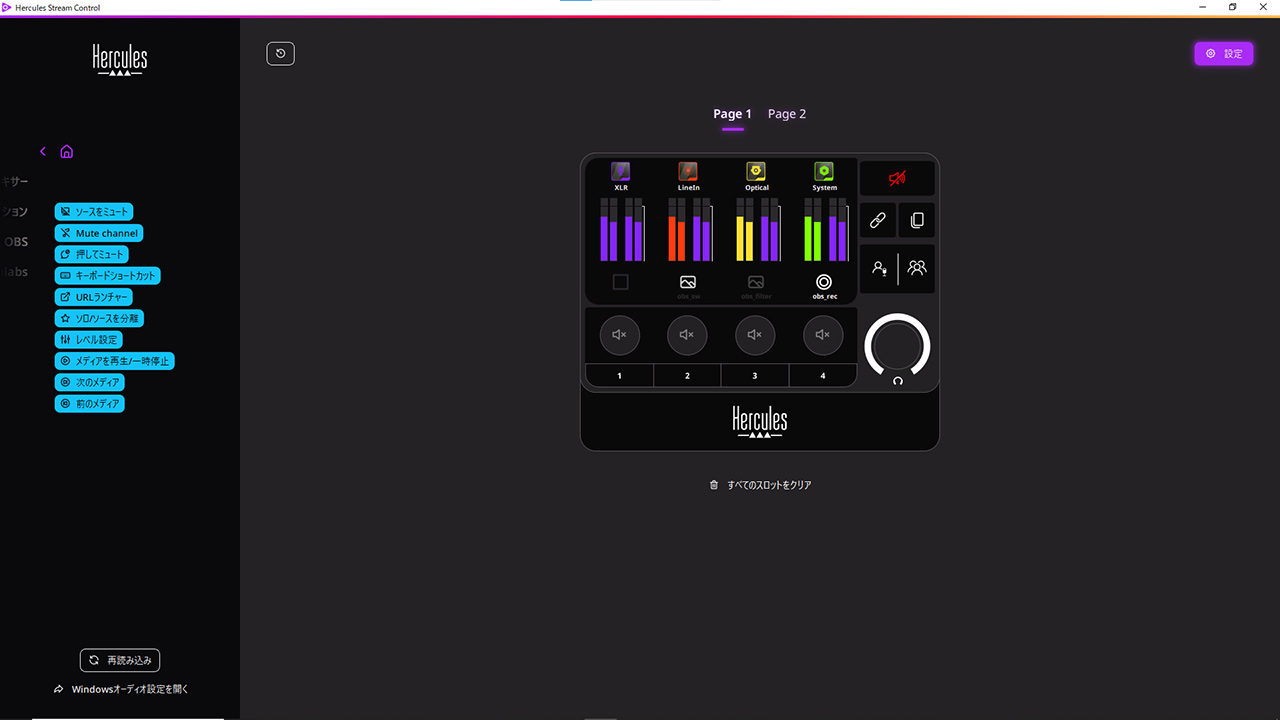Viewport: 1280px width, 720px height.
Task: Click the green System channel icon
Action: 824,171
